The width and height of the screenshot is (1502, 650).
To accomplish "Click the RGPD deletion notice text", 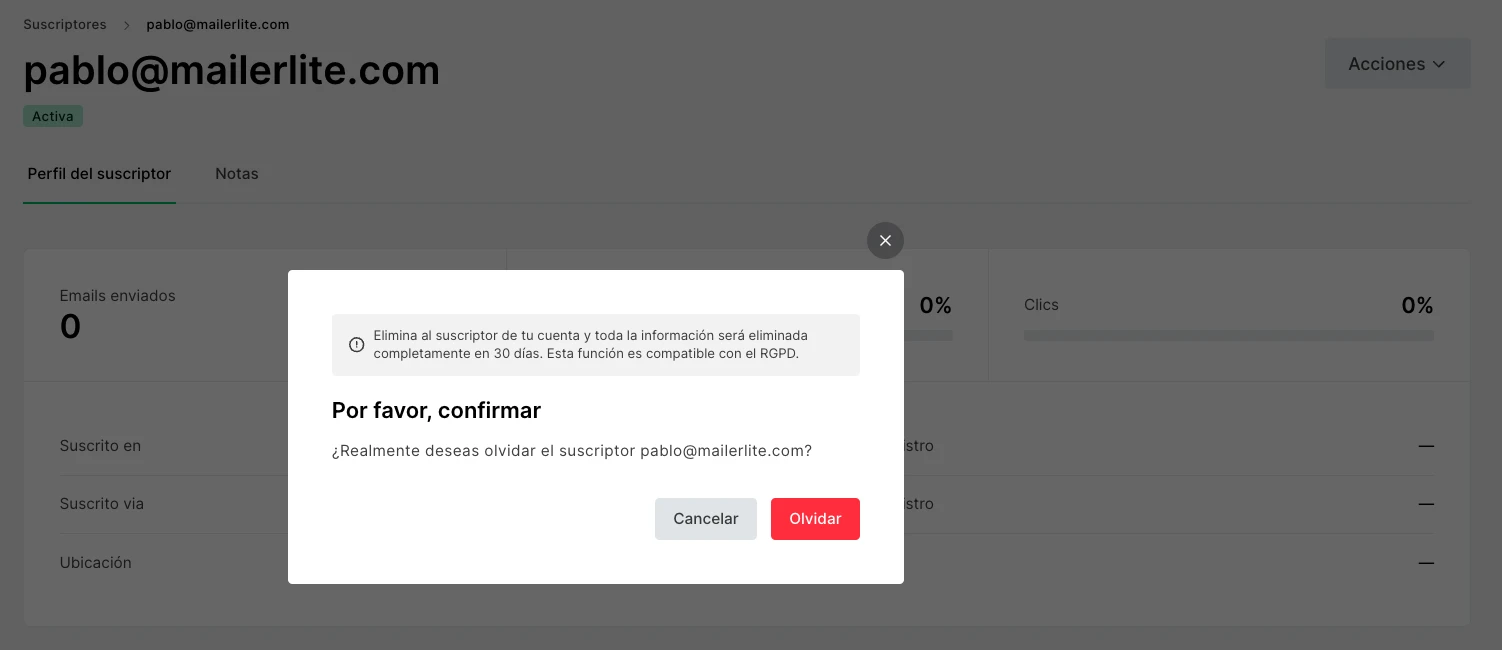I will coord(590,344).
